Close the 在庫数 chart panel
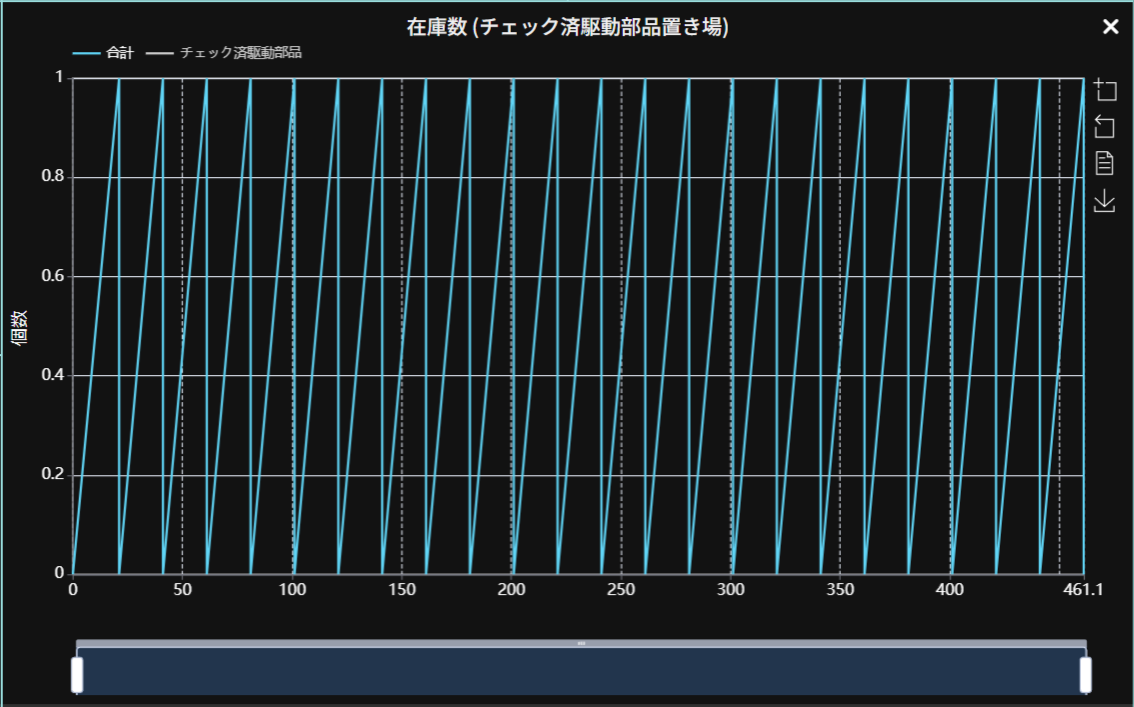This screenshot has width=1134, height=707. pos(1110,27)
